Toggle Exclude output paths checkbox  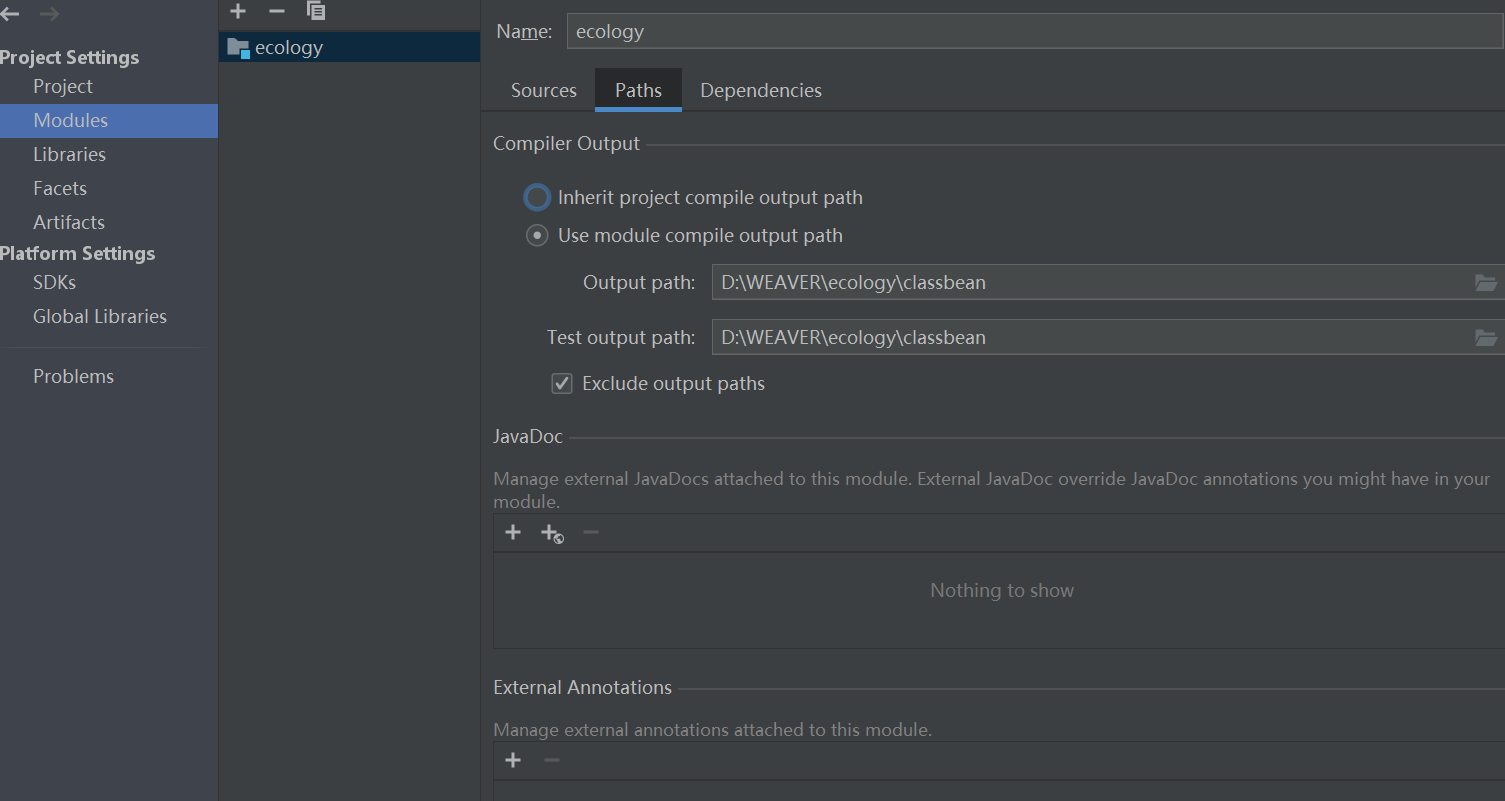[562, 384]
